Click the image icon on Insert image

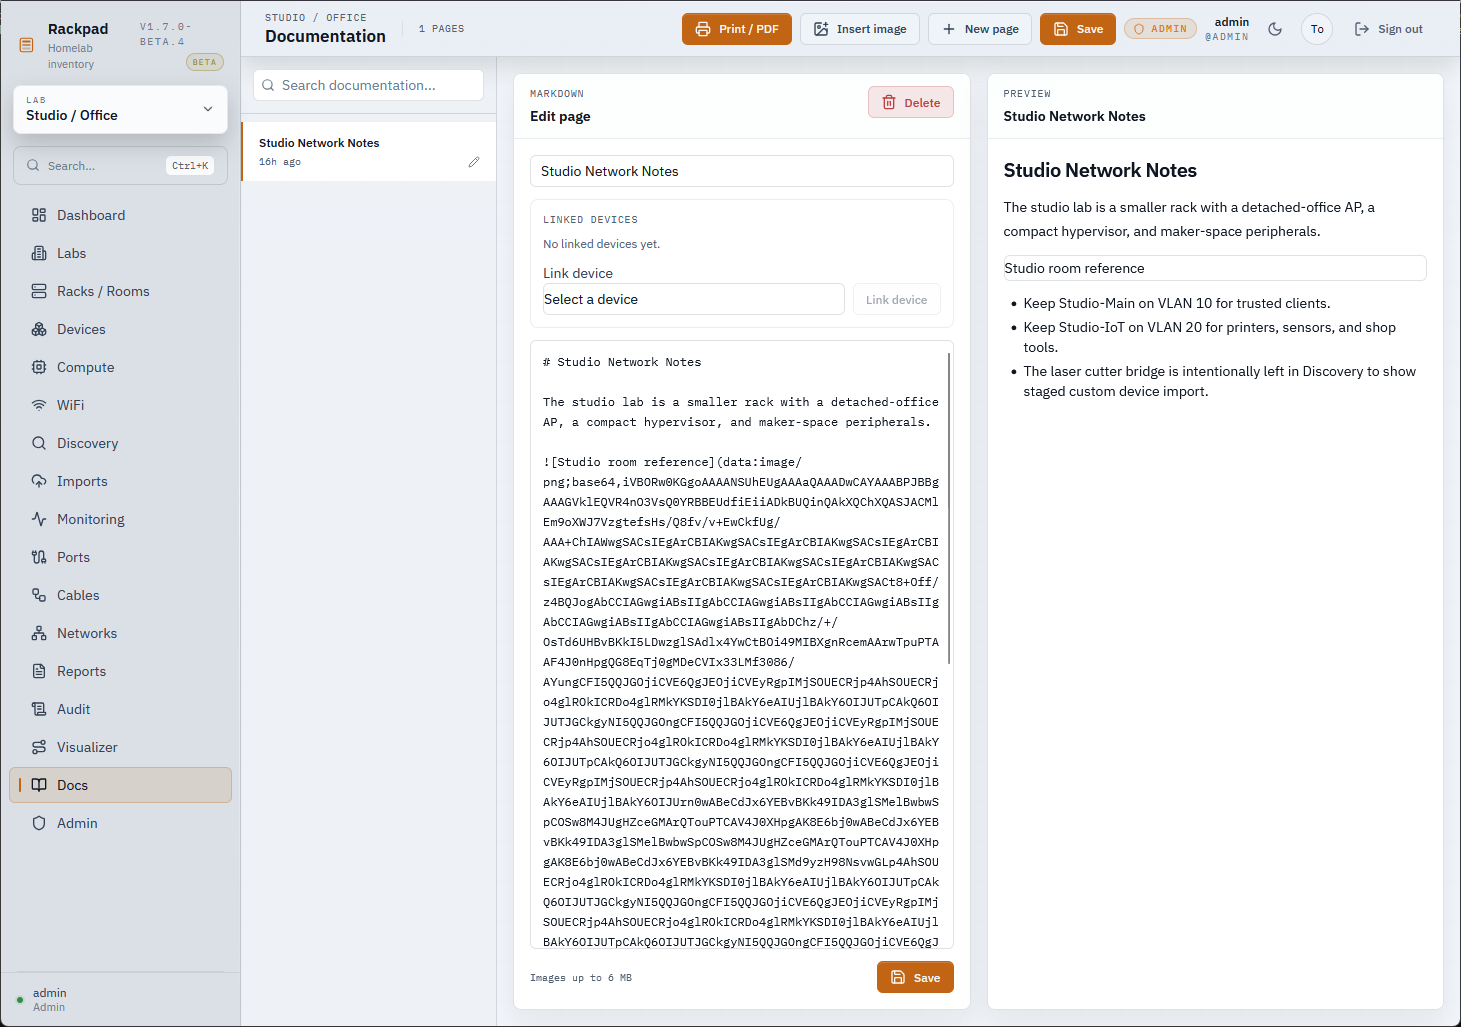click(x=821, y=29)
